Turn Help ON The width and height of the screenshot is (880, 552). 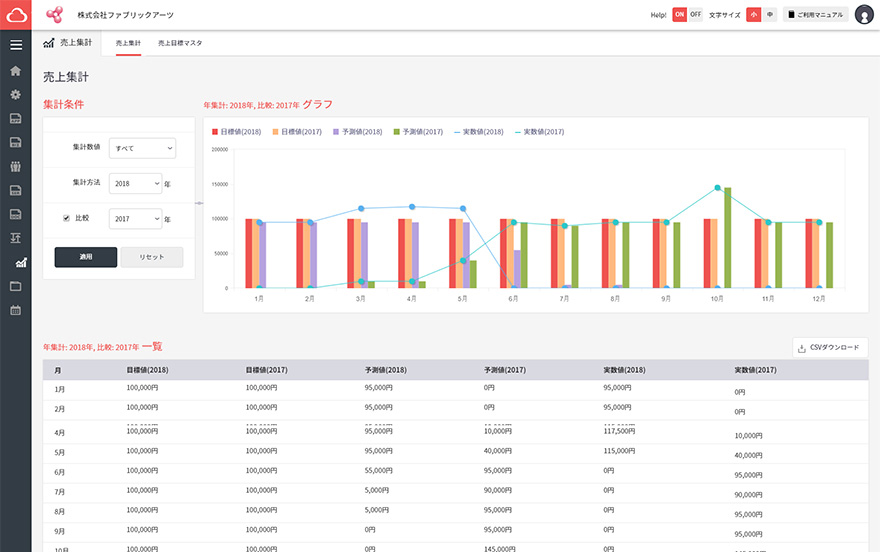[680, 15]
